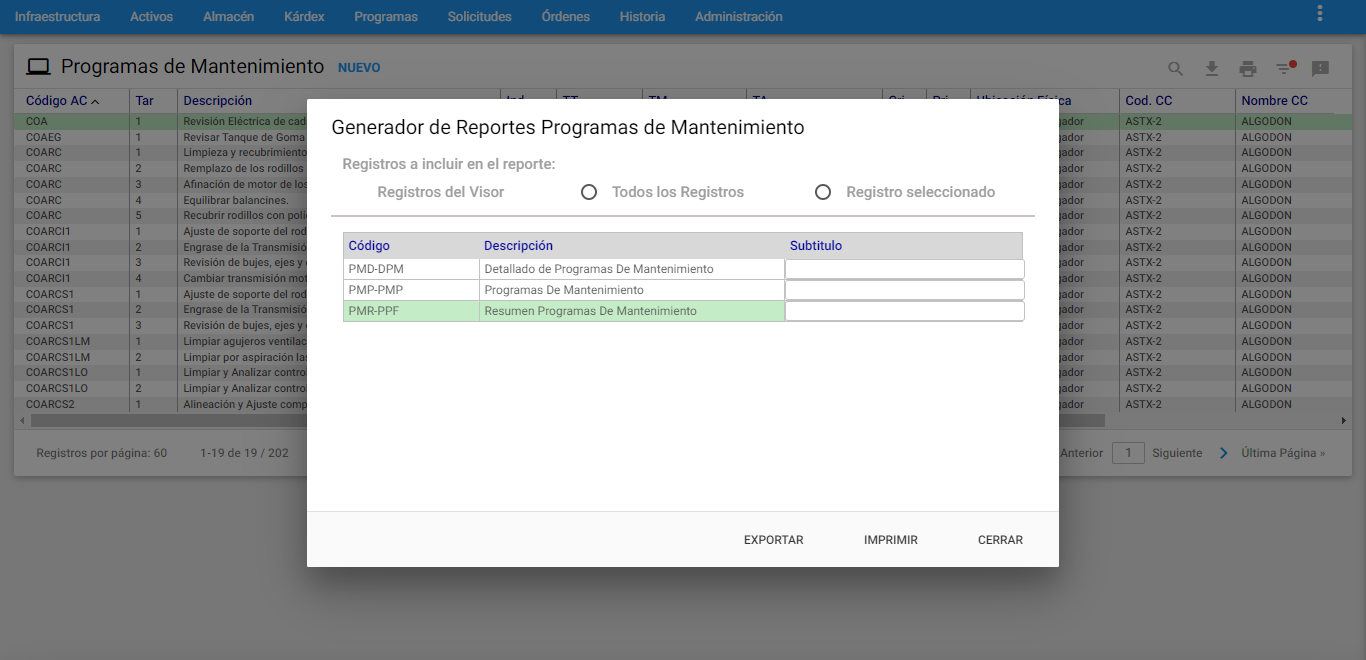
Task: Click the IMPRIMIR button
Action: (890, 540)
